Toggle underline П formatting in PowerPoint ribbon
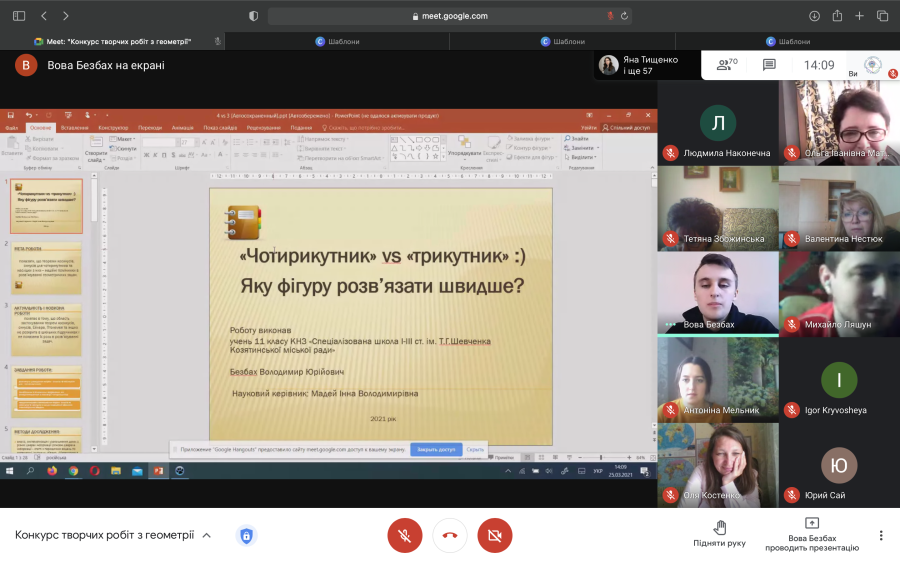Screen dimensions: 900x563 coord(165,155)
